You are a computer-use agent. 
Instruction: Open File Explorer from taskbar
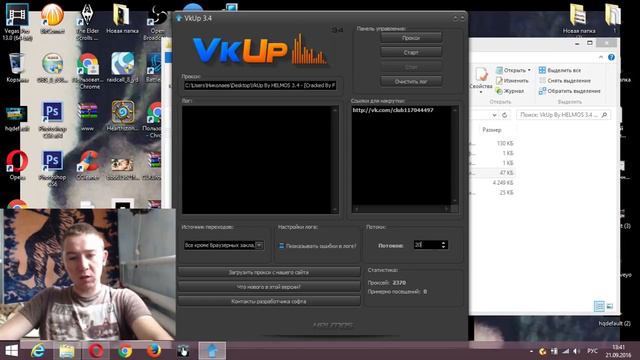point(67,351)
